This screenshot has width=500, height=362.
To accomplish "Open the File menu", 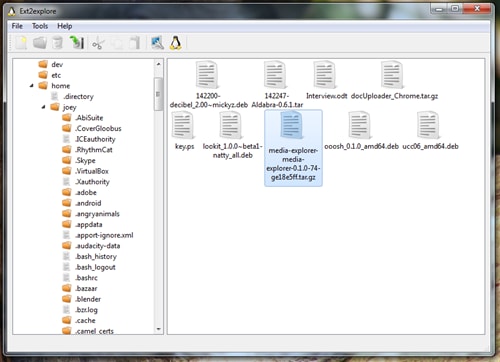I will click(17, 26).
